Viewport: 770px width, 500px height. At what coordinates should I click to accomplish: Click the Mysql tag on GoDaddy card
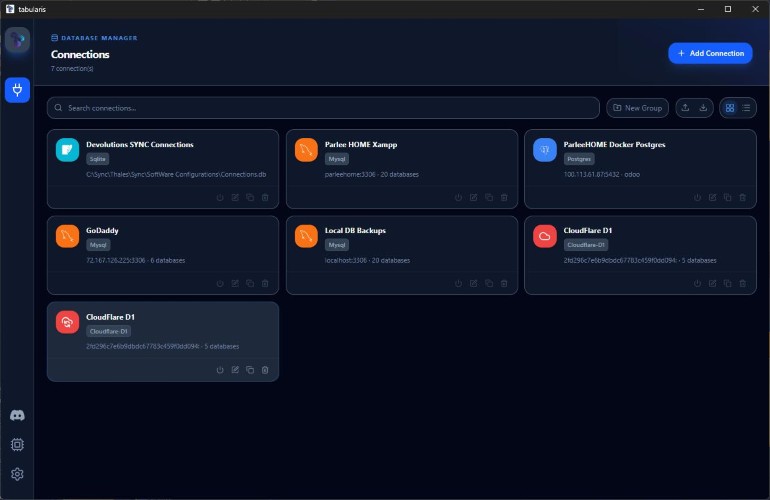tap(98, 245)
